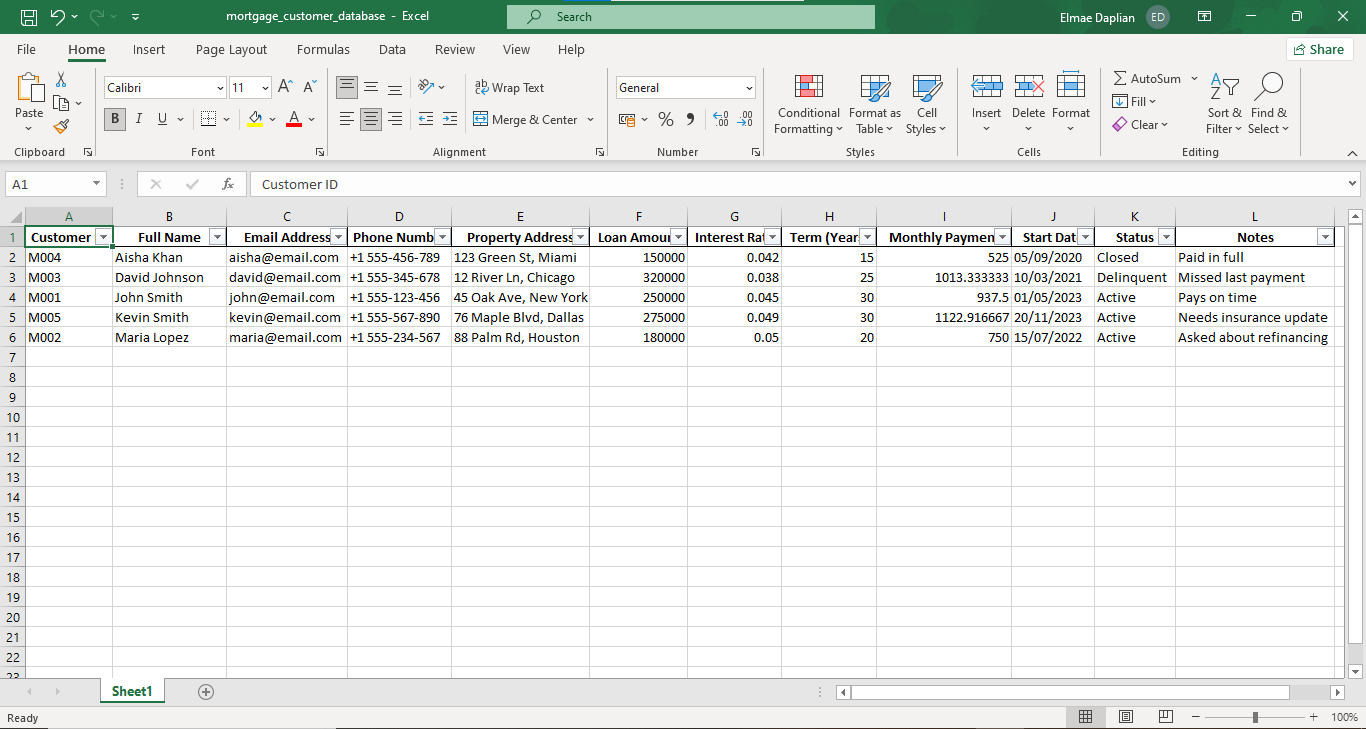Increase font size with large A icon
Screen dimensions: 1366x729
pyautogui.click(x=285, y=88)
